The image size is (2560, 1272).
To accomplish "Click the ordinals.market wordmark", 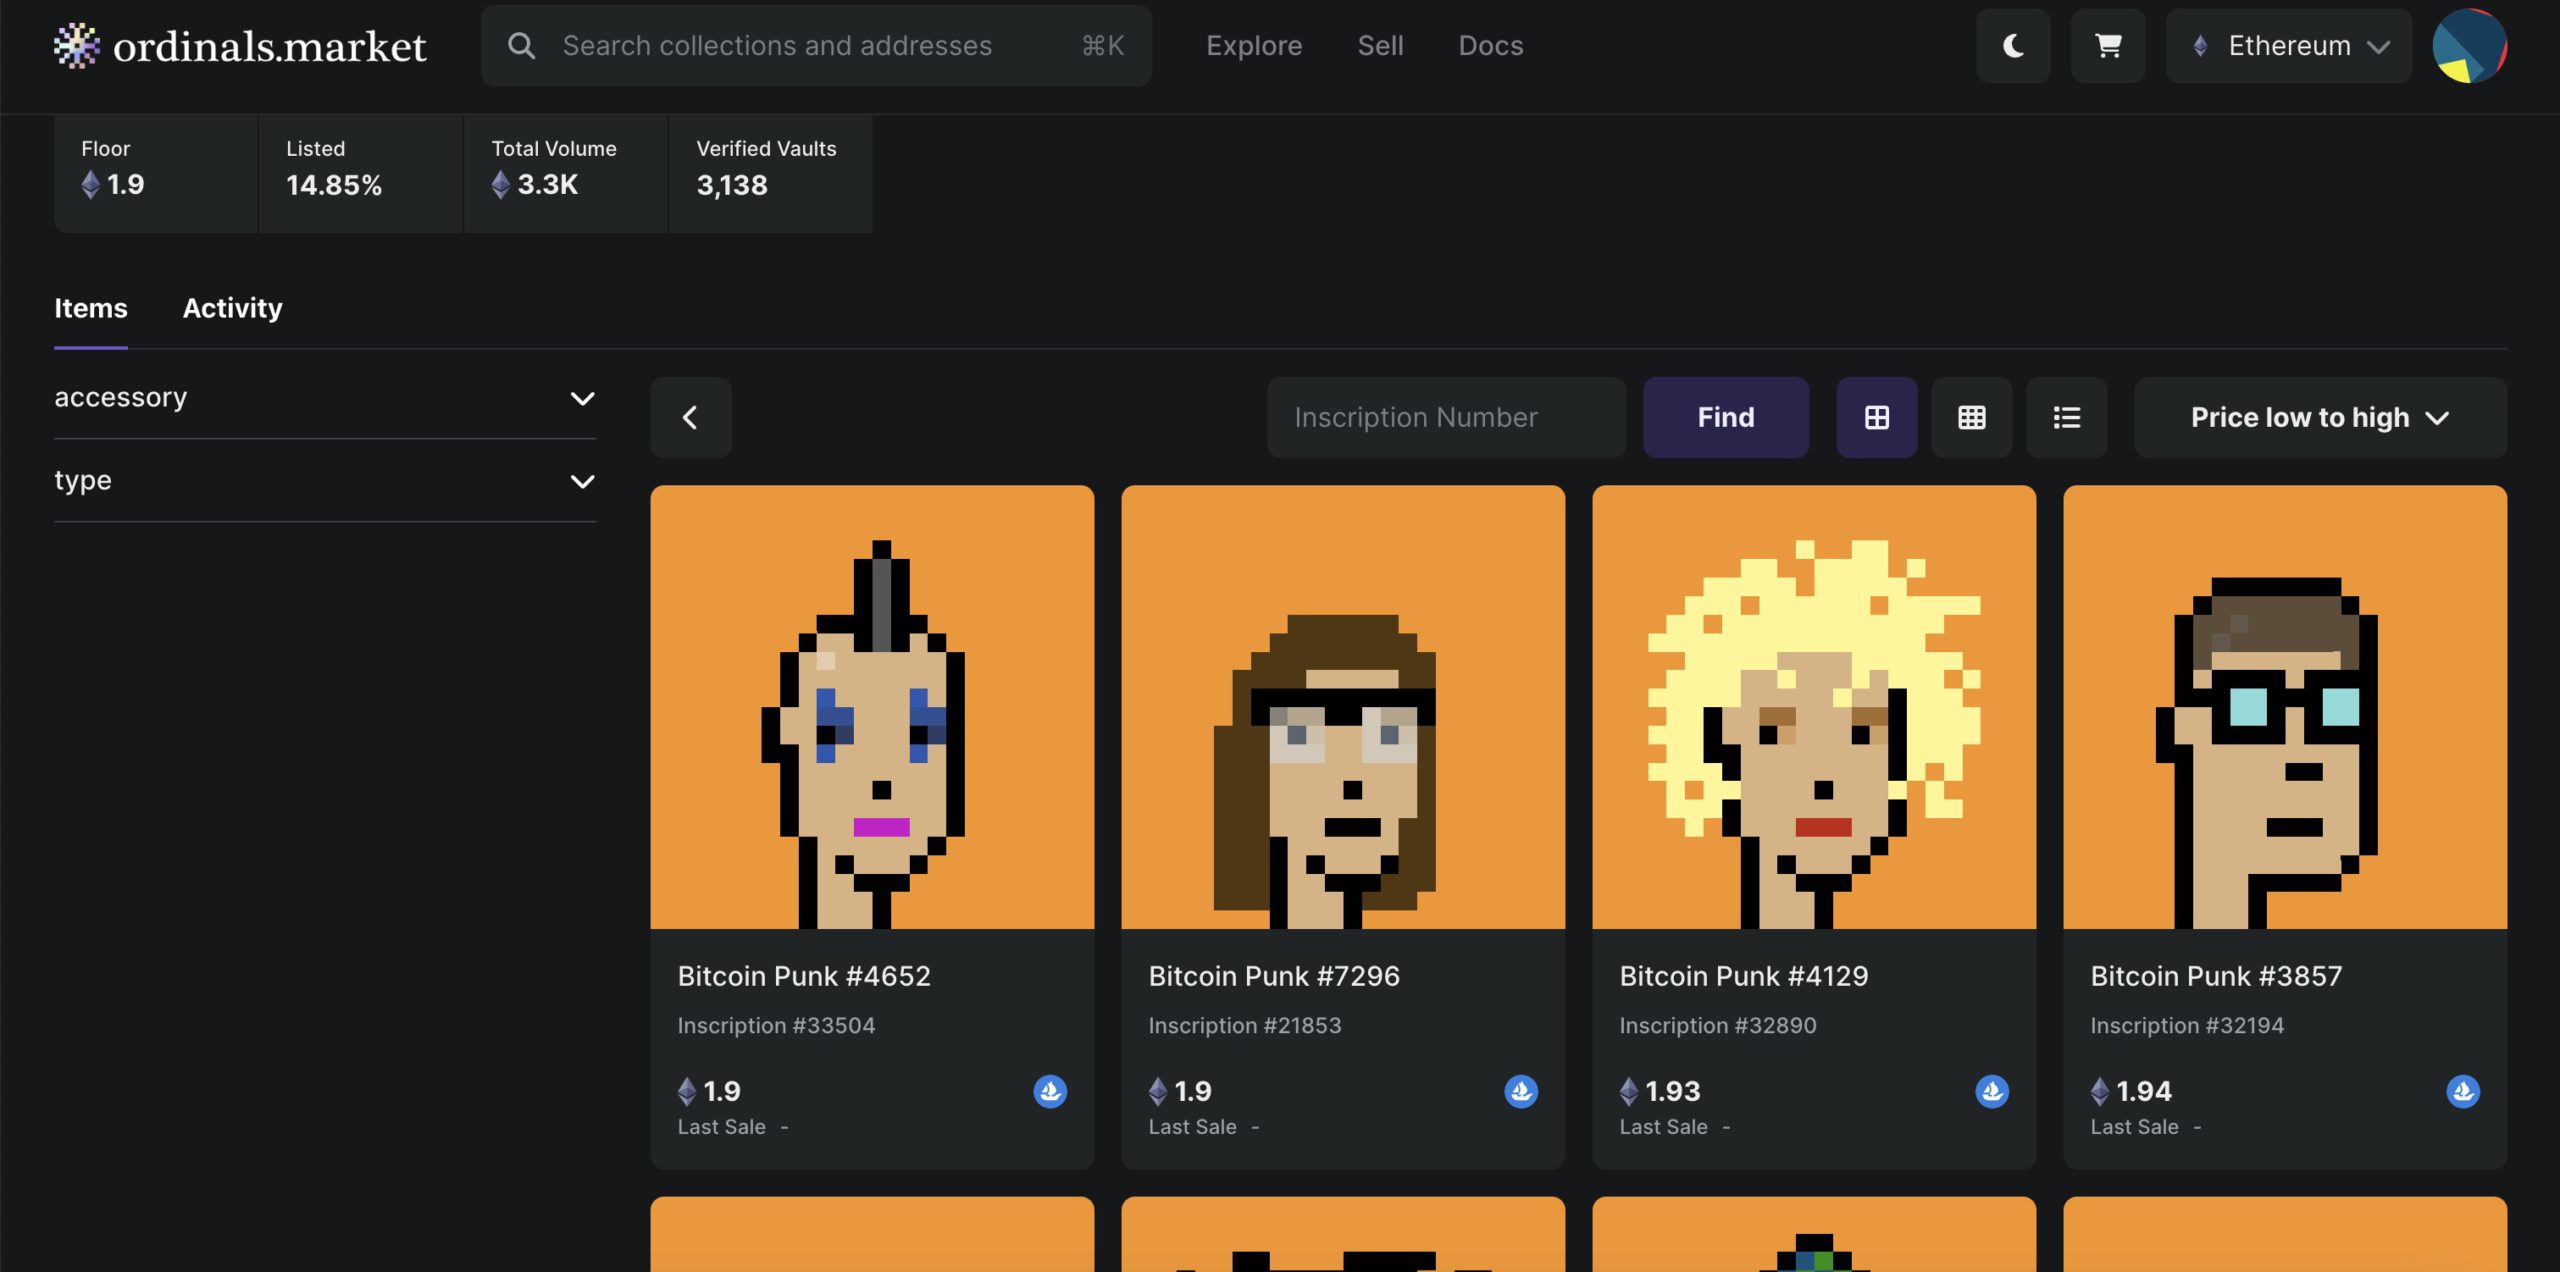I will tap(270, 46).
